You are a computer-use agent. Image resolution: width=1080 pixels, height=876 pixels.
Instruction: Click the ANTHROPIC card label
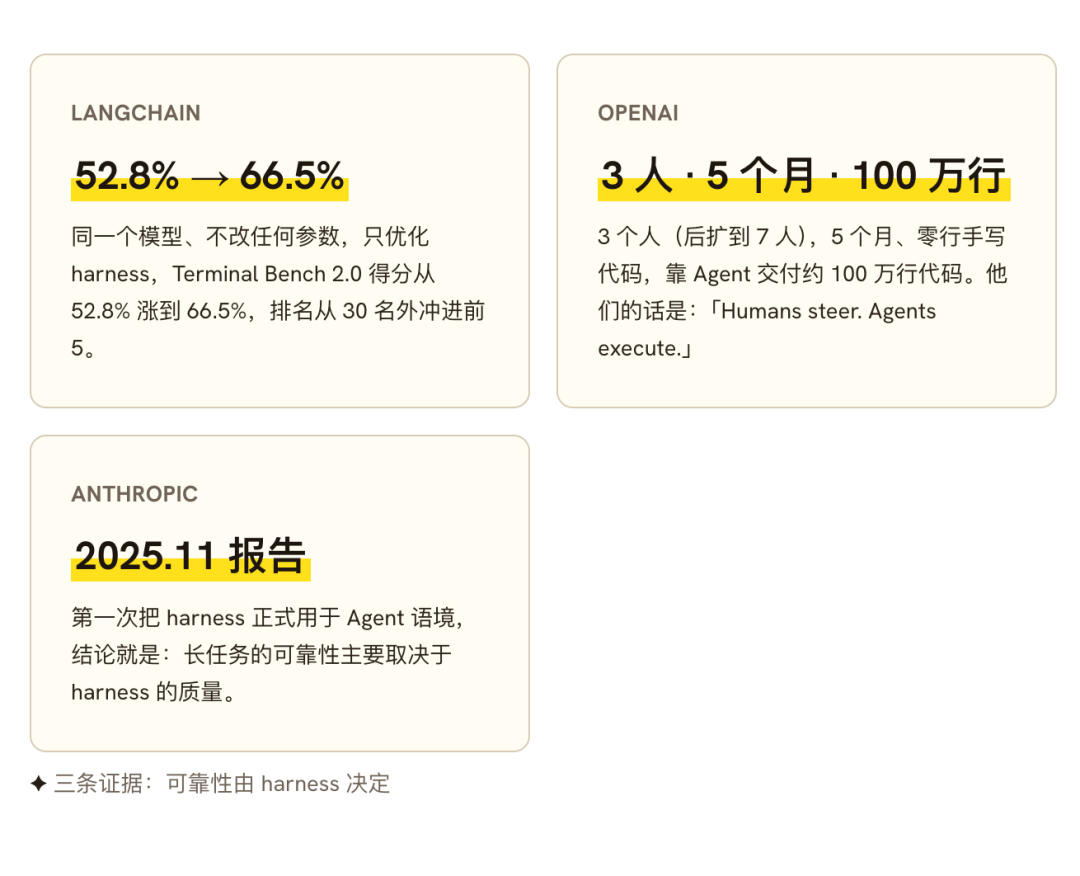pyautogui.click(x=134, y=494)
